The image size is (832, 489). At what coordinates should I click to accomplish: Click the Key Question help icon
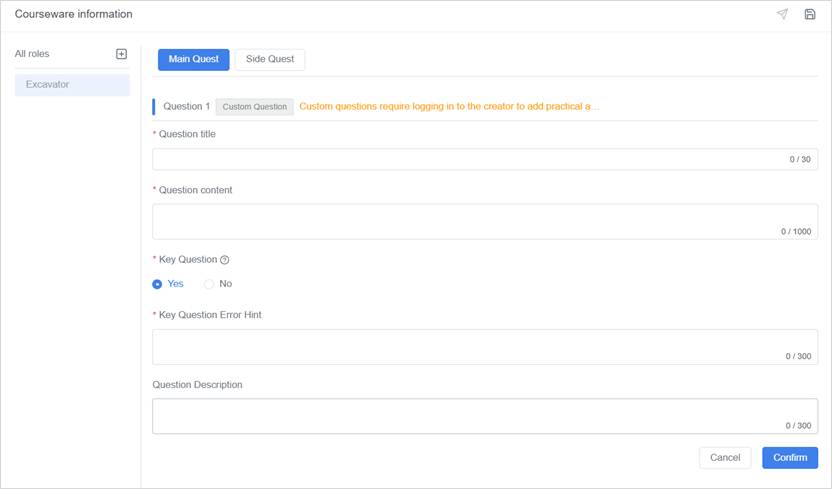pos(225,260)
